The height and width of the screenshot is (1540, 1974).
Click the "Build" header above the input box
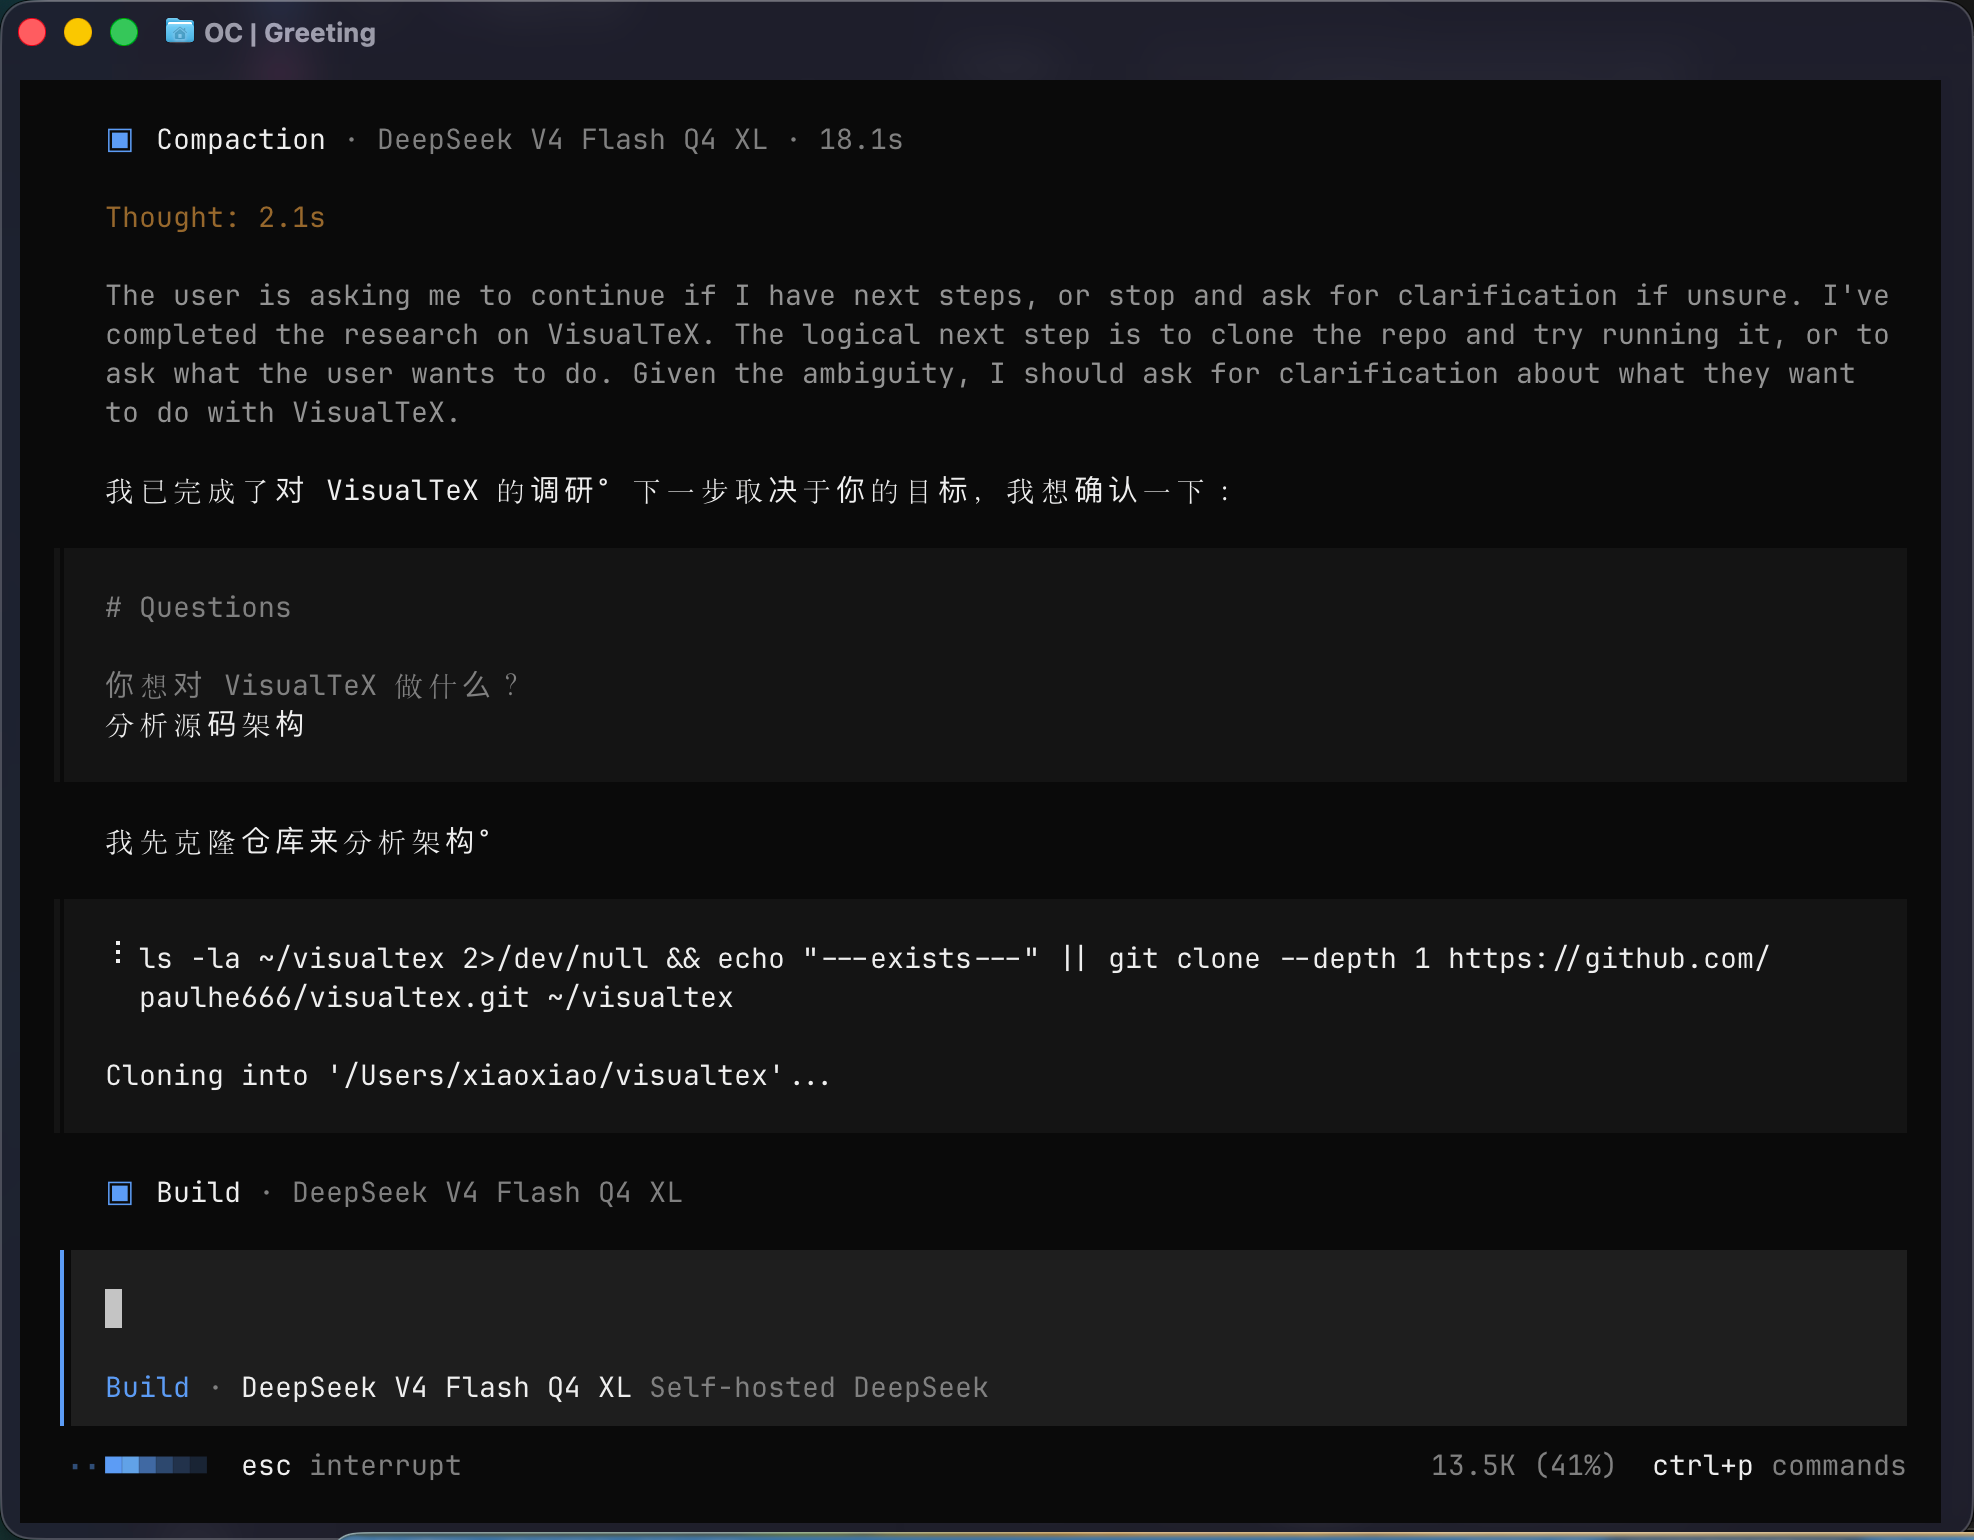[x=198, y=1193]
